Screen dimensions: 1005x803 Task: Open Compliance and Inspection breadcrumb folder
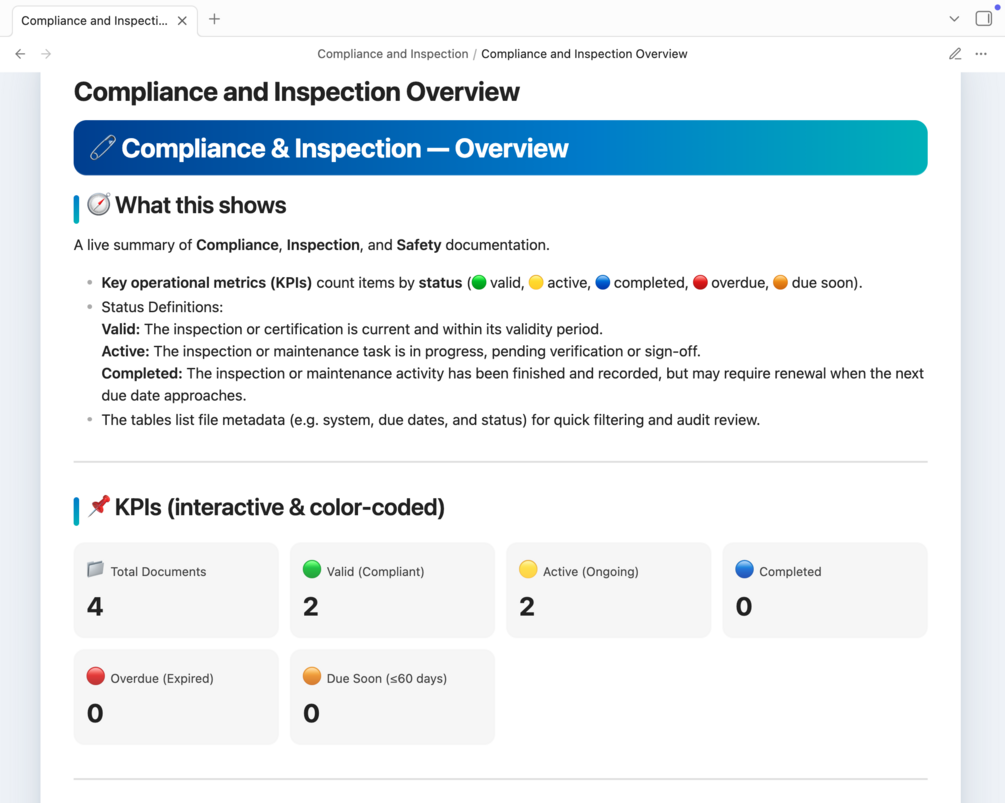[393, 54]
